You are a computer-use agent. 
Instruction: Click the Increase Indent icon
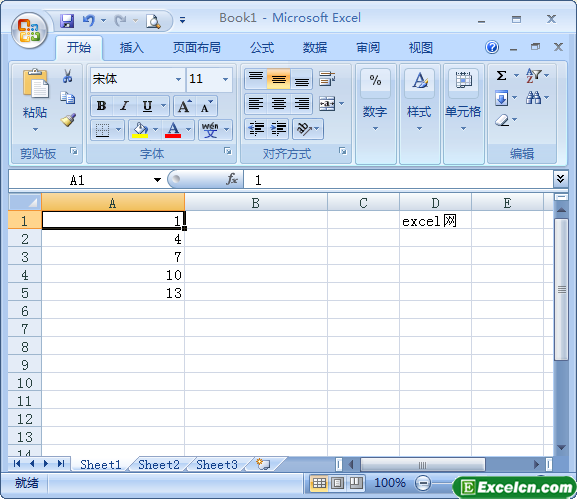pos(279,129)
